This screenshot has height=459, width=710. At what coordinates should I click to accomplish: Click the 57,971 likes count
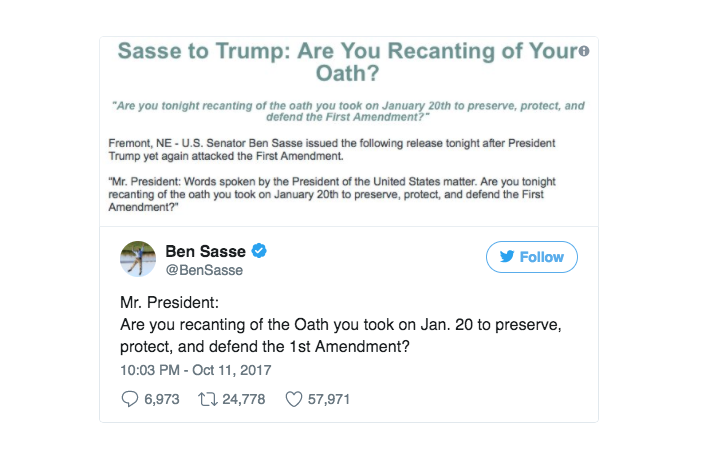tap(329, 399)
